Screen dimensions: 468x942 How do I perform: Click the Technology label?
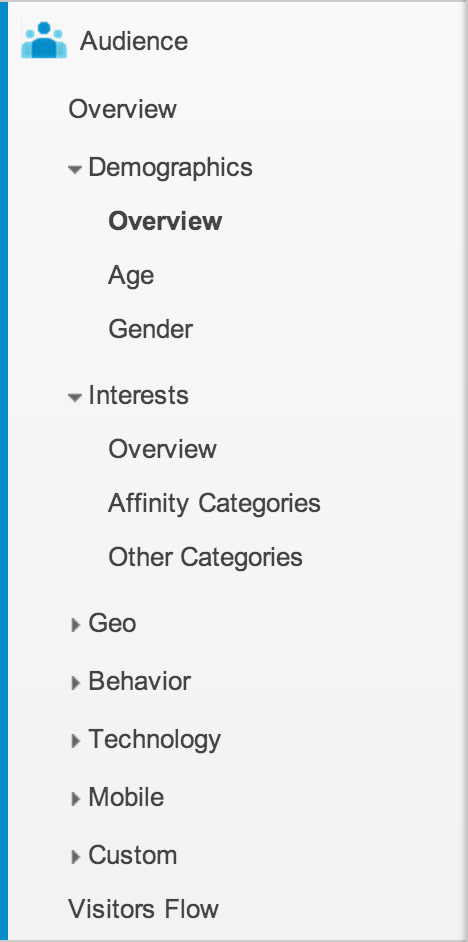point(154,740)
